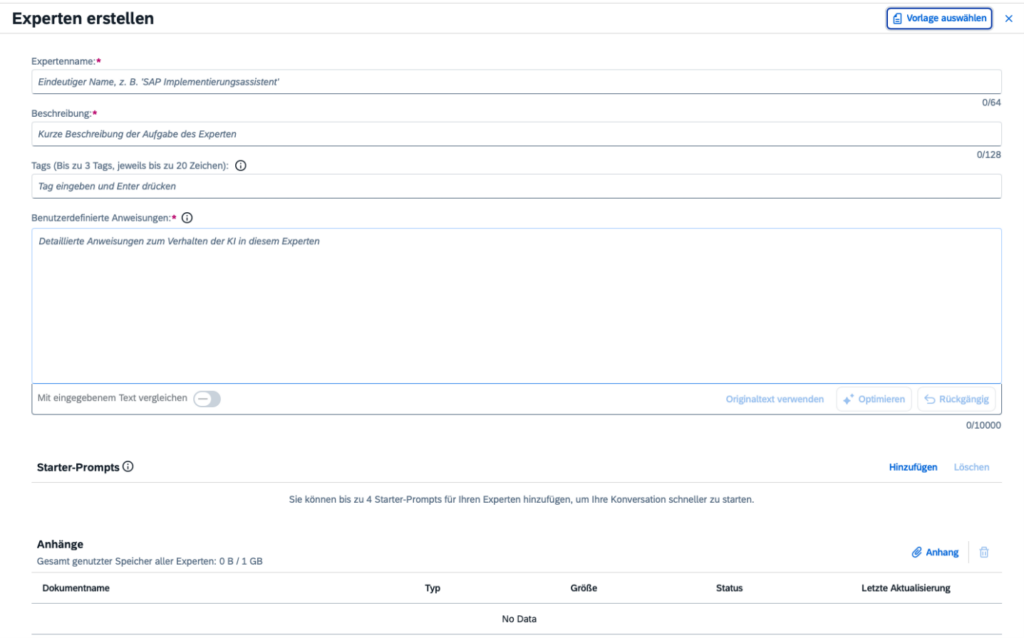Click the Benutzerdefinierte Anweisungen text area

pos(516,306)
